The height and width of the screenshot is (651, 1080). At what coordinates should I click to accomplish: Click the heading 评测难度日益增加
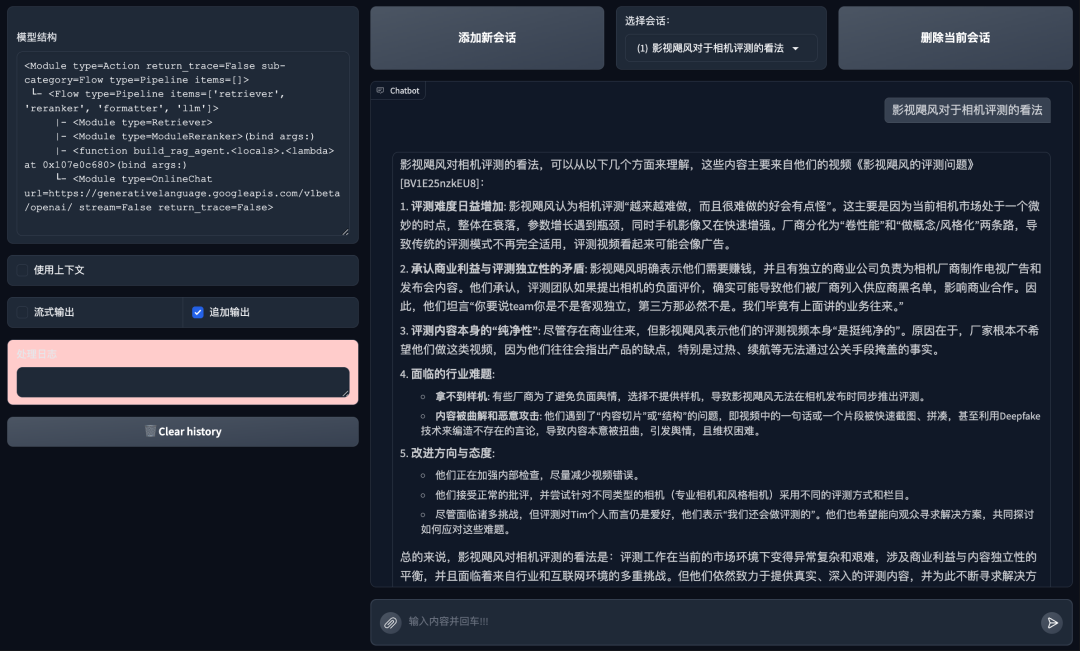coord(457,206)
